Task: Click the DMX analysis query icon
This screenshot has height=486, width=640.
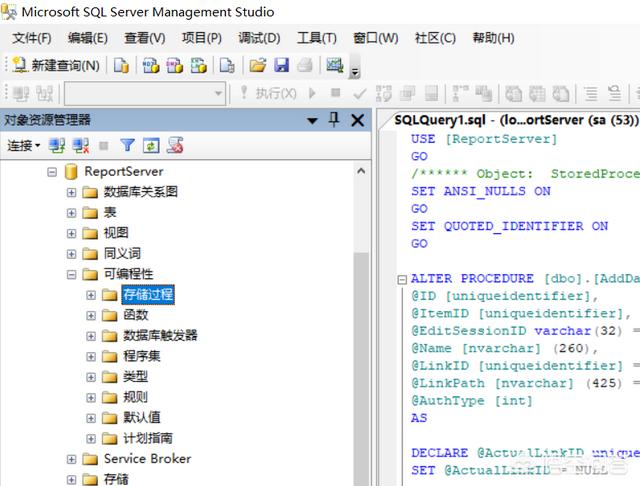Action: [x=175, y=65]
